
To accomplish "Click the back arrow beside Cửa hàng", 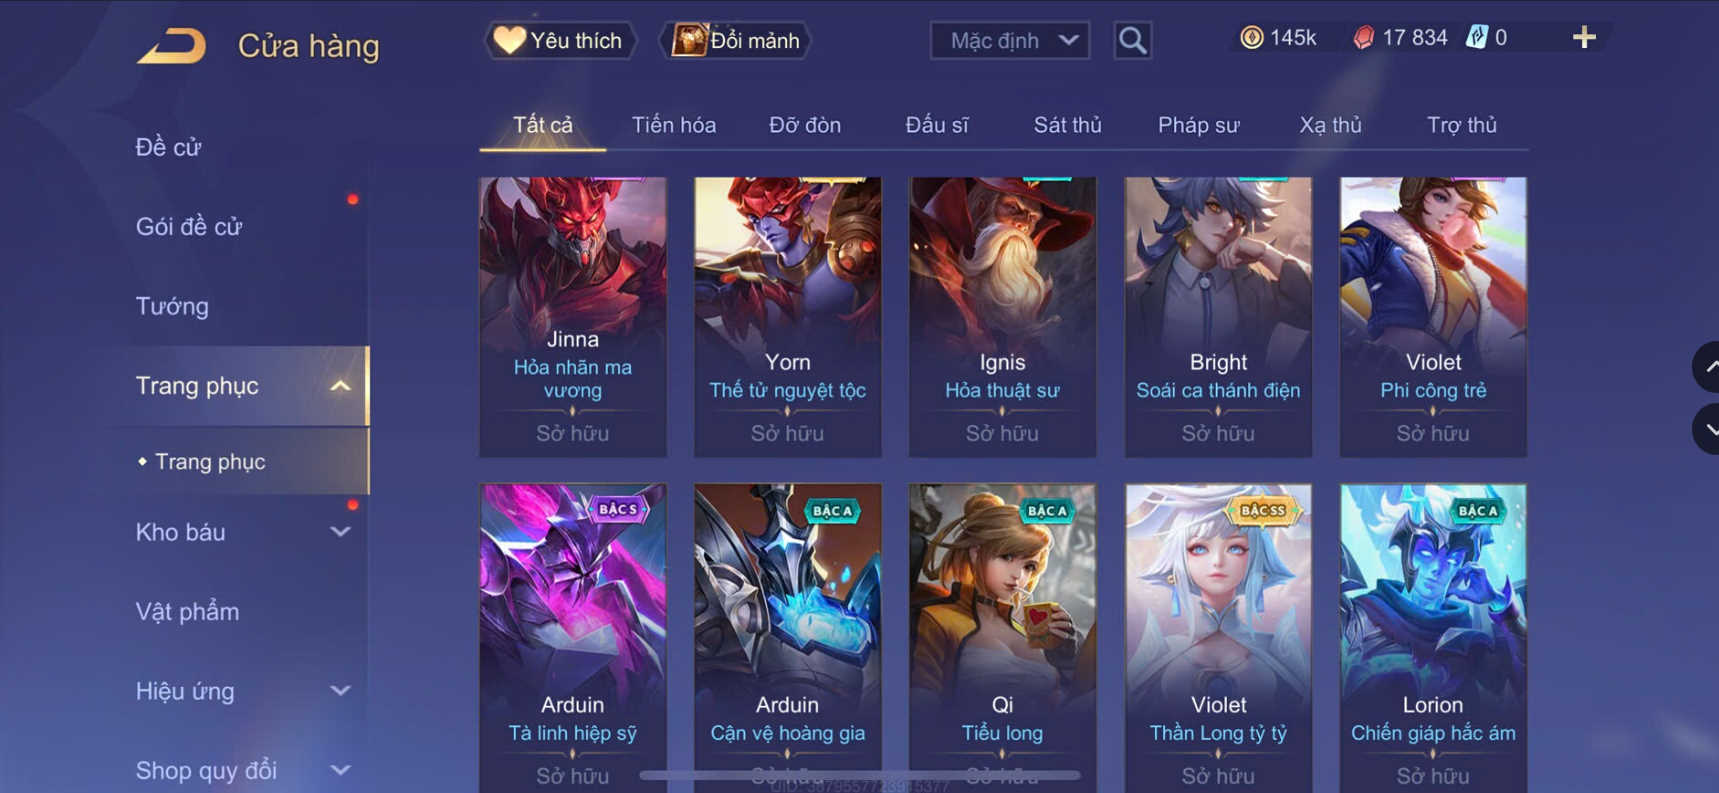I will pos(171,46).
